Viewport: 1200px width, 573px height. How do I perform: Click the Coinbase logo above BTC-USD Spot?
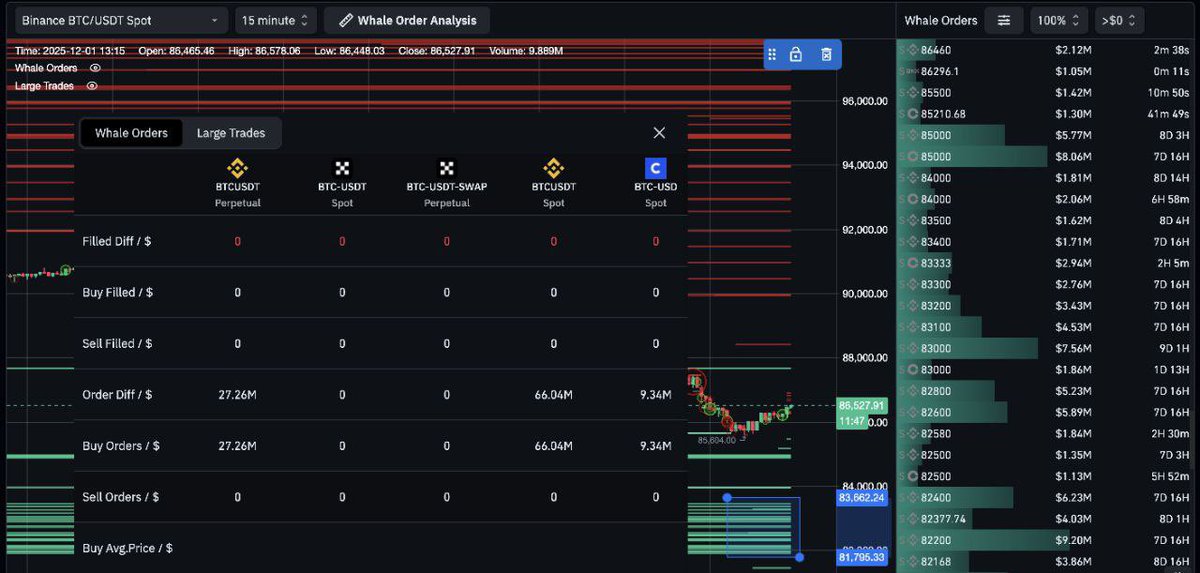click(x=656, y=168)
